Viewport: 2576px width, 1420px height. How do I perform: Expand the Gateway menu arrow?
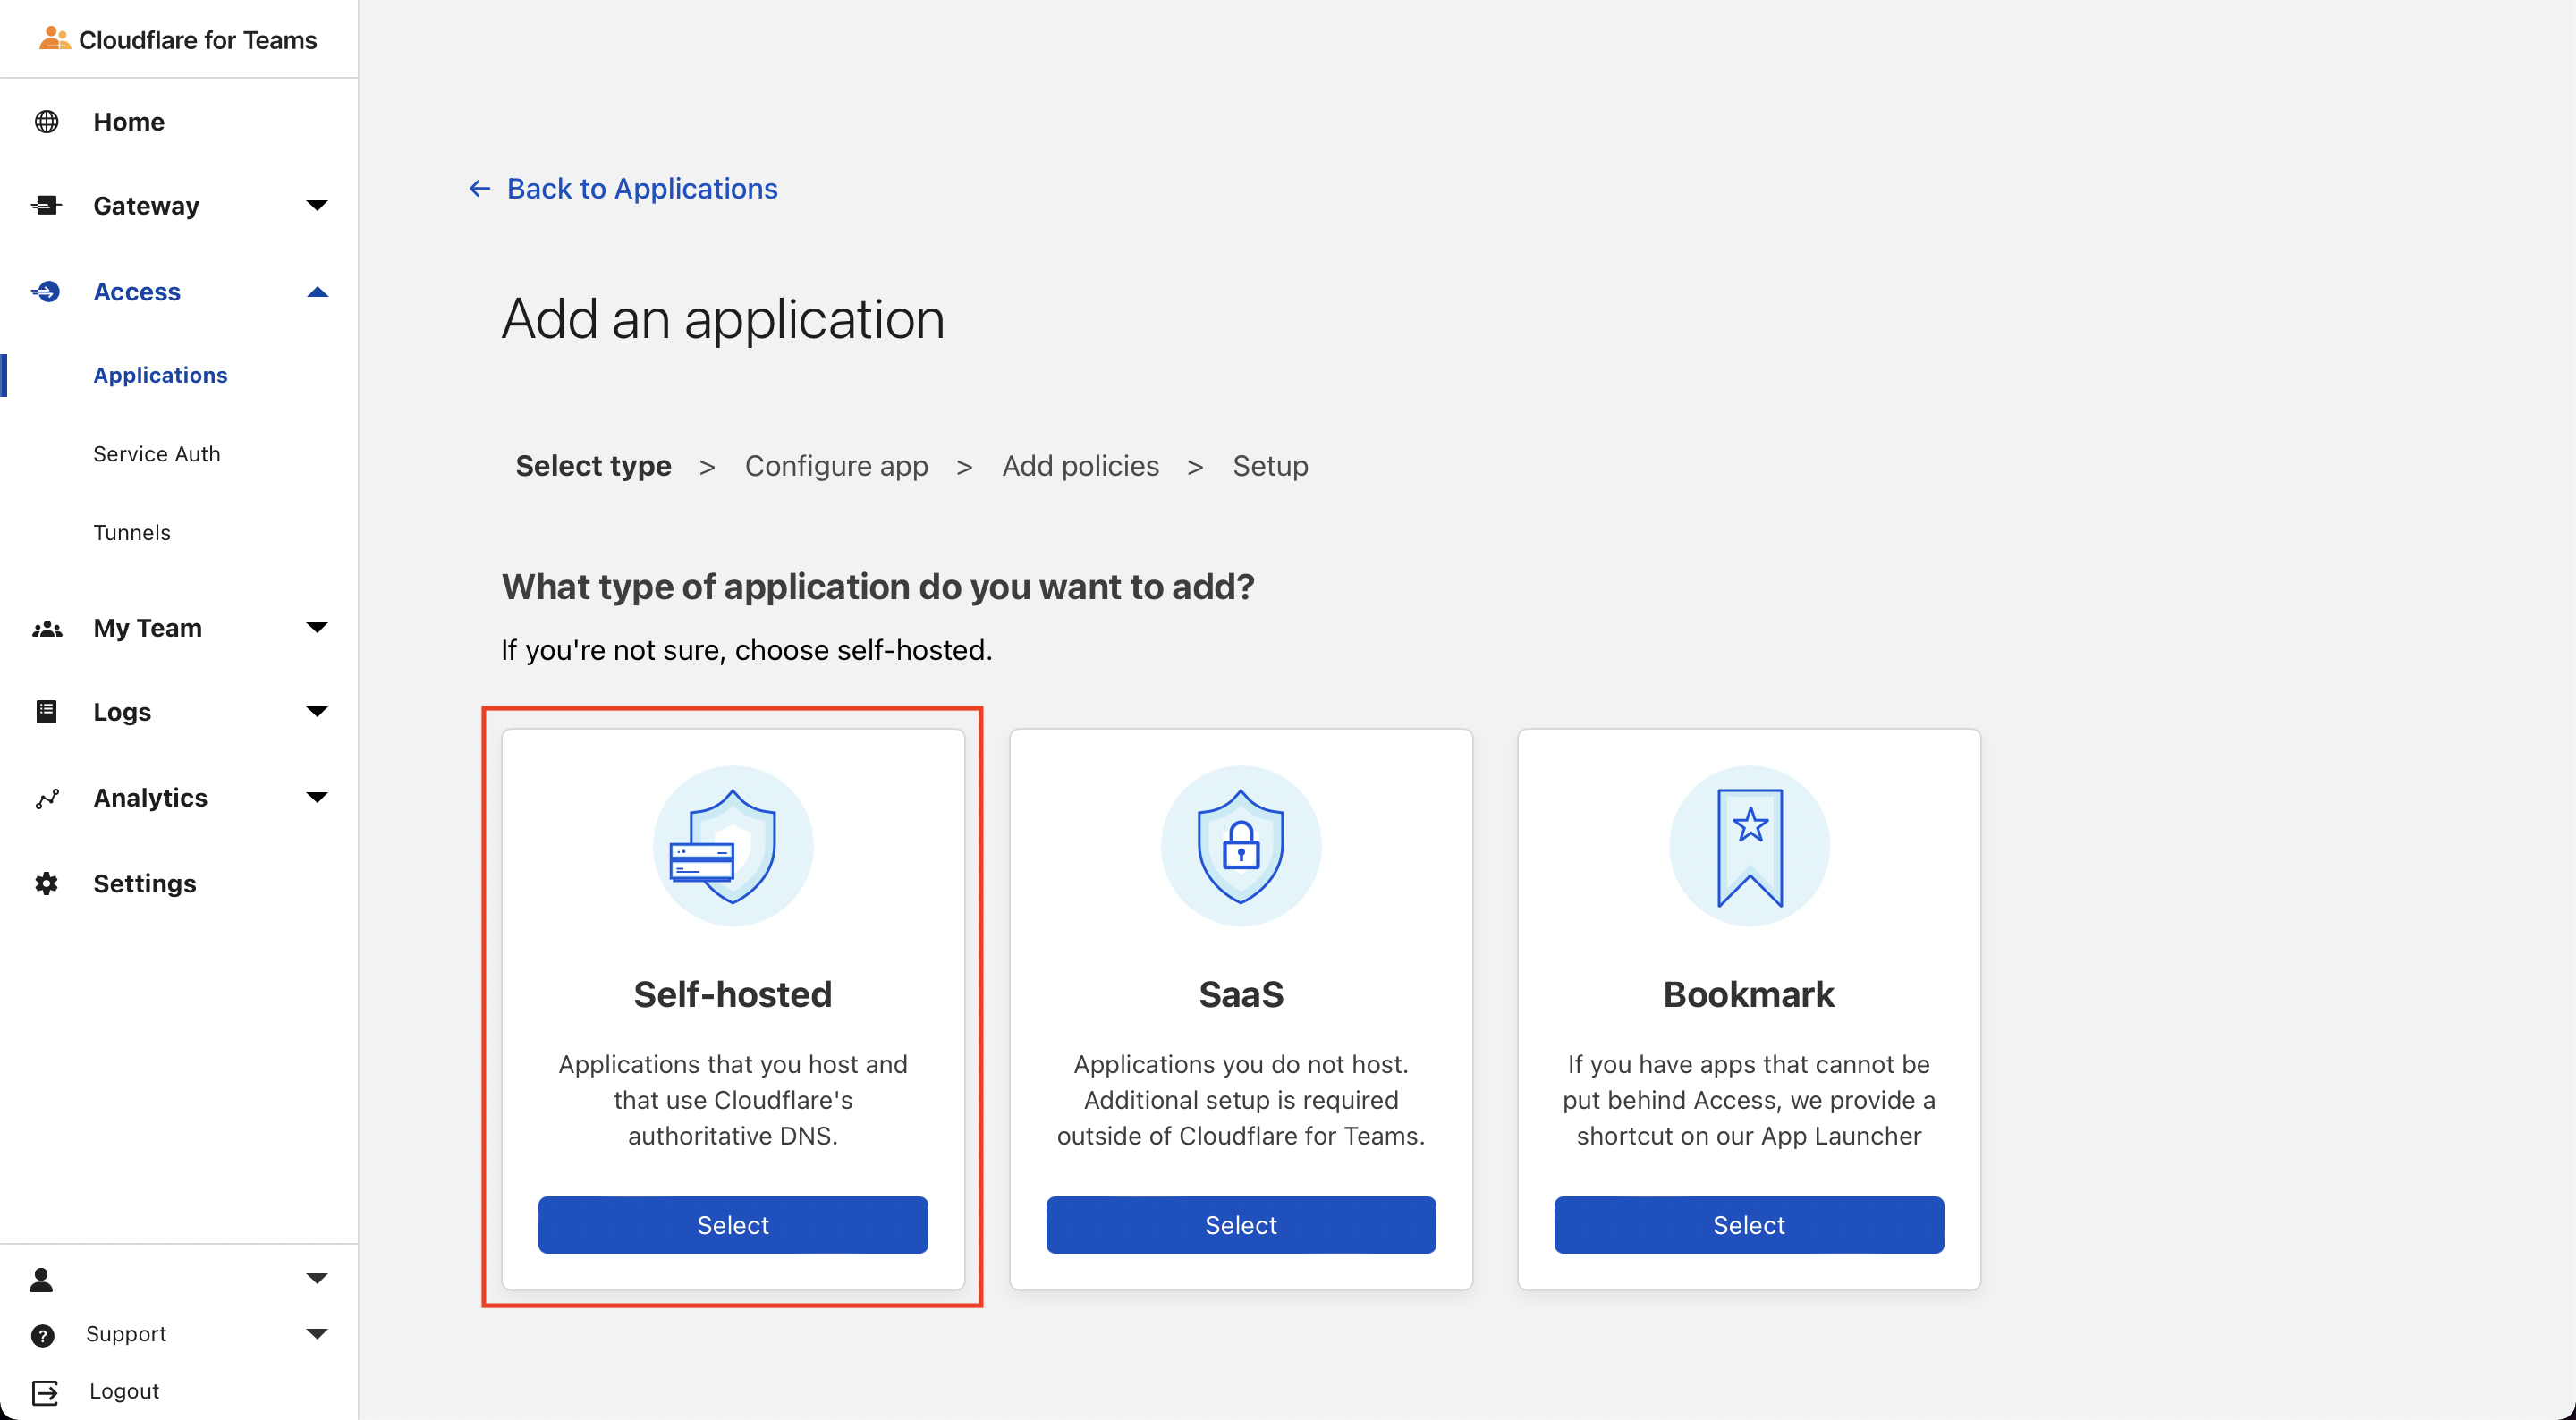coord(317,206)
